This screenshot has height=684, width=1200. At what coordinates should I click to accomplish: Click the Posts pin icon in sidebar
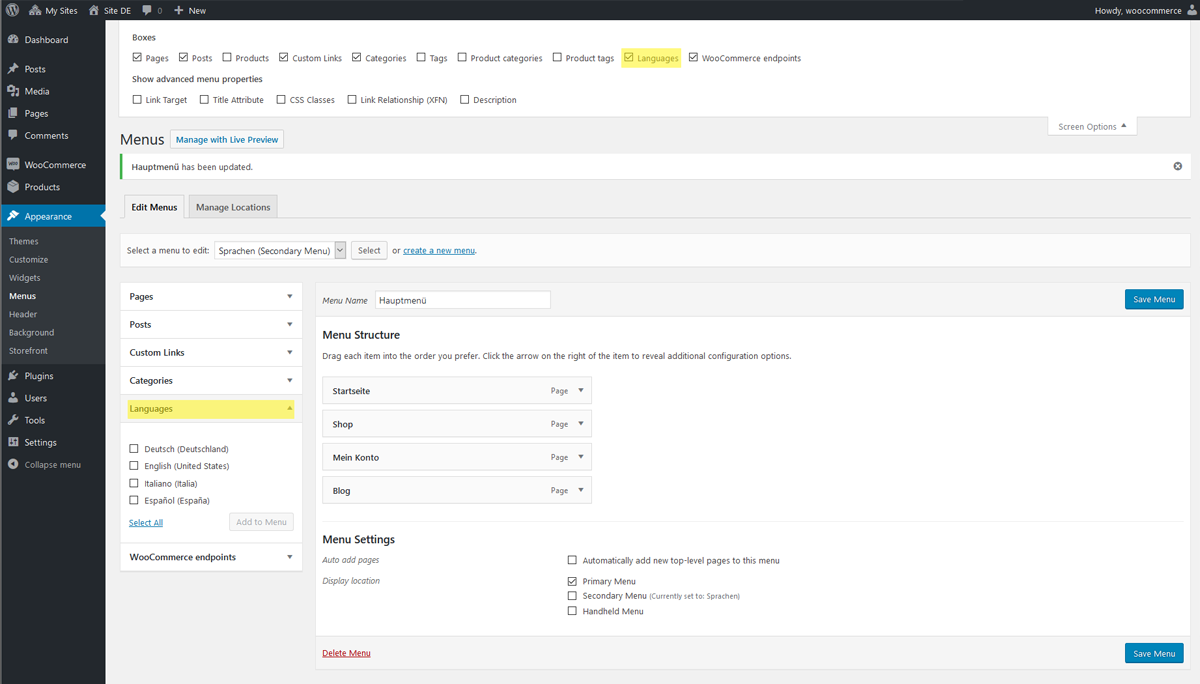coord(13,69)
